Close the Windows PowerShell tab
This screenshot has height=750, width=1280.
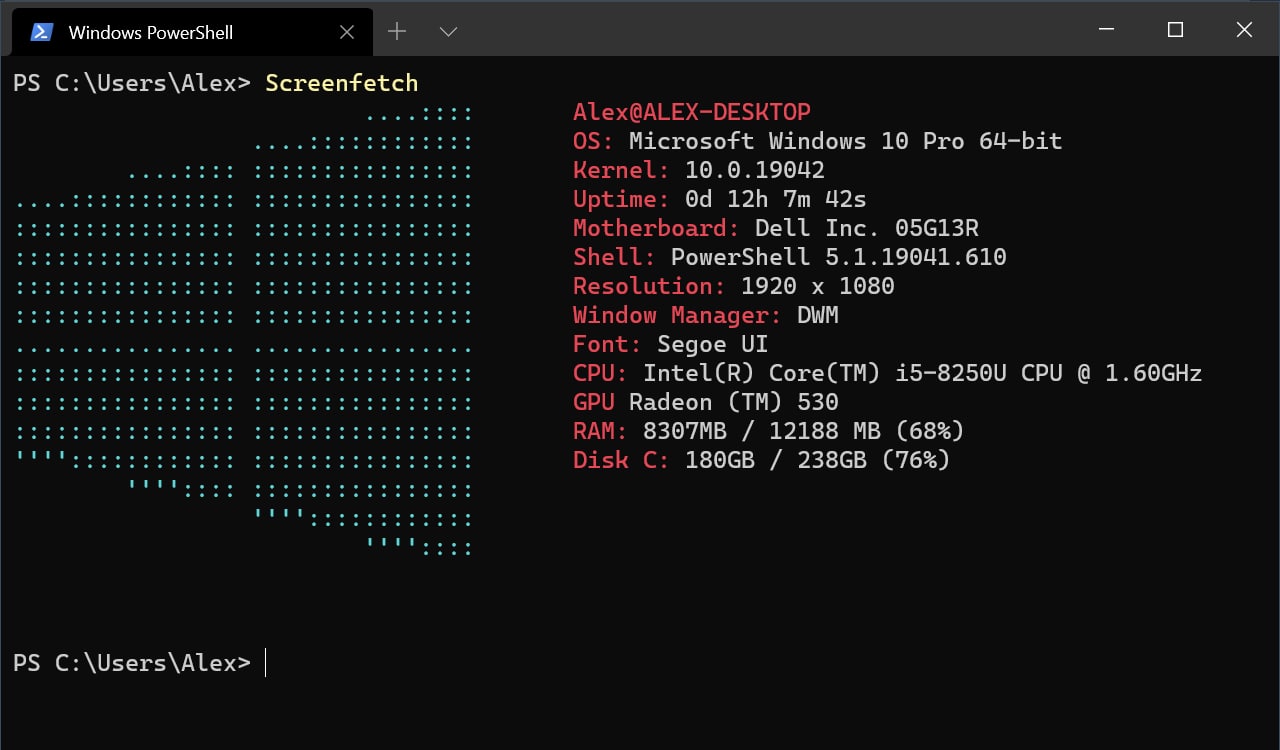point(347,32)
